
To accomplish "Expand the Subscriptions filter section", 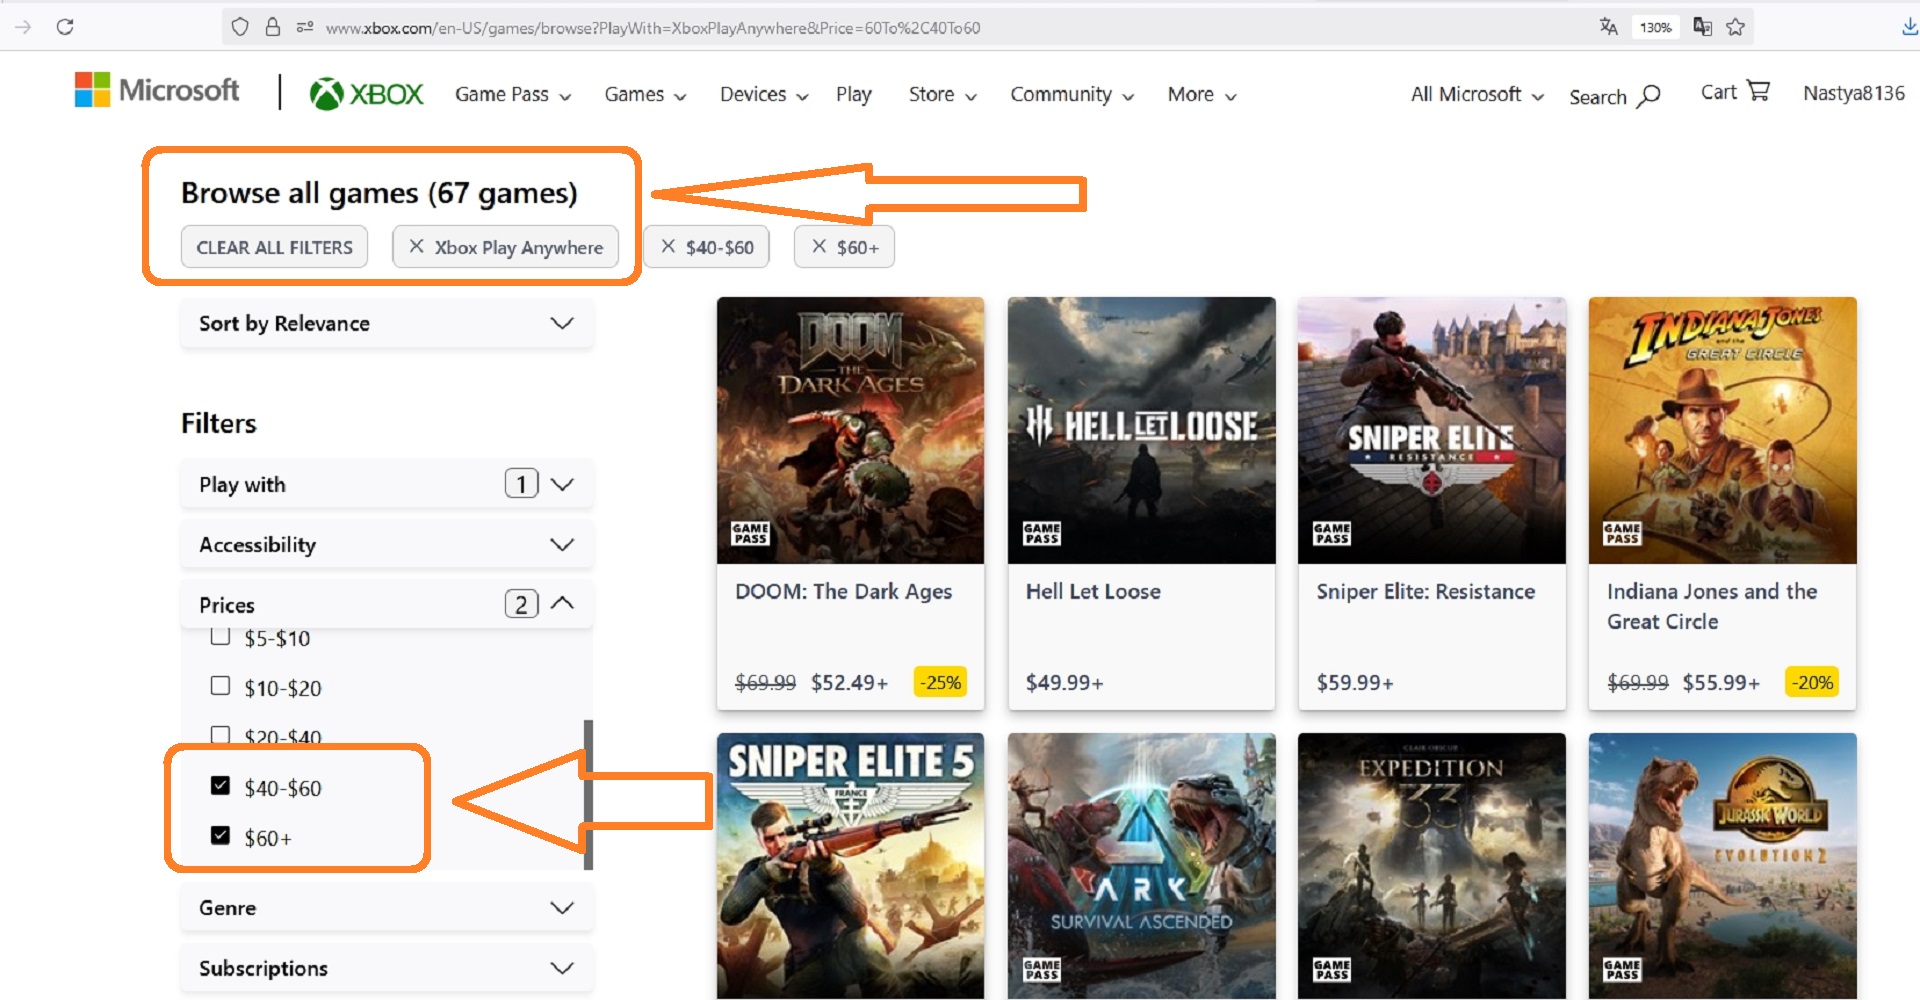I will [x=387, y=968].
